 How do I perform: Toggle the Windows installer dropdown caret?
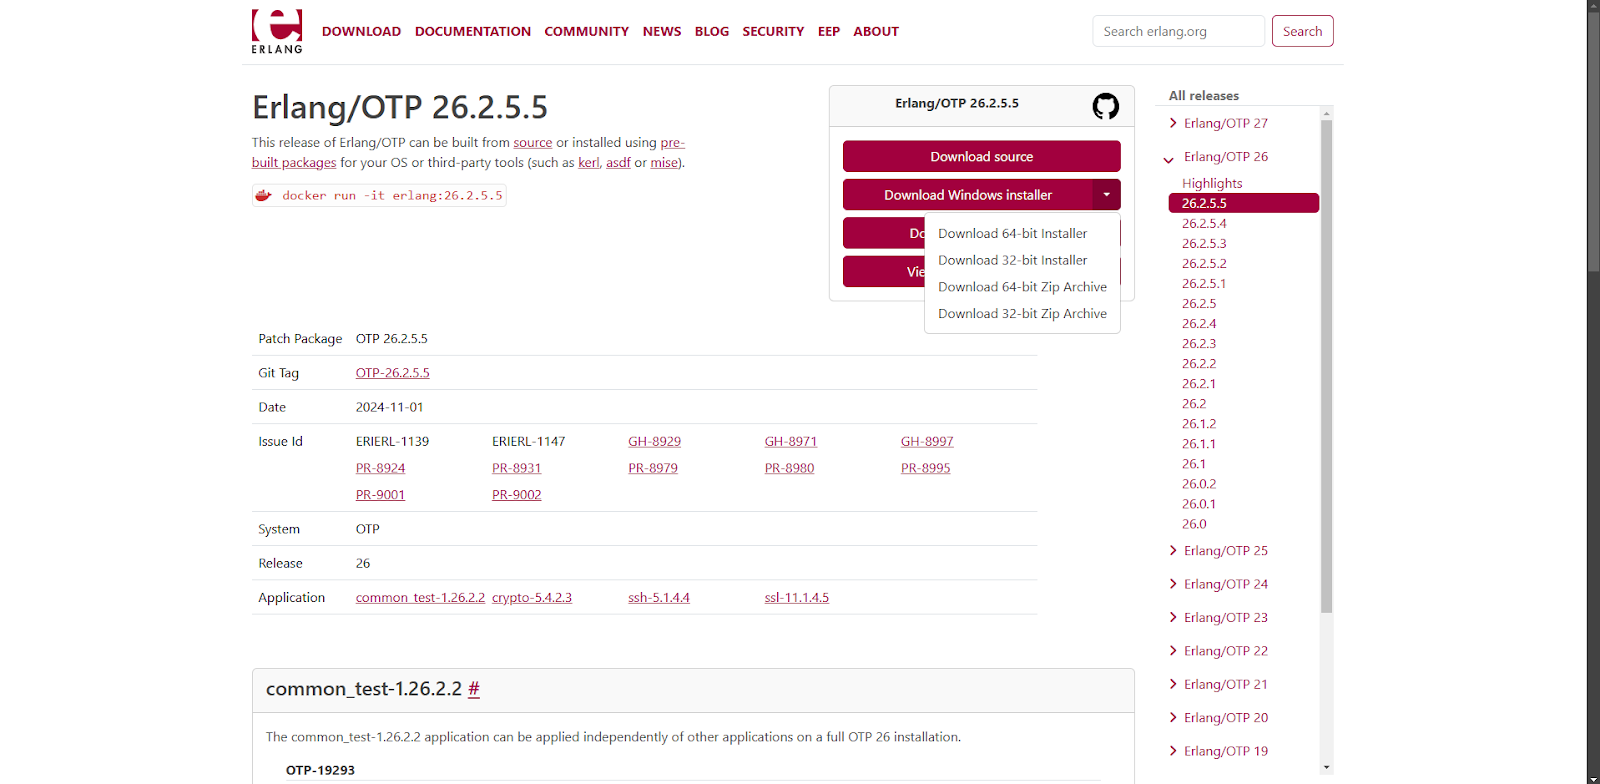point(1106,195)
